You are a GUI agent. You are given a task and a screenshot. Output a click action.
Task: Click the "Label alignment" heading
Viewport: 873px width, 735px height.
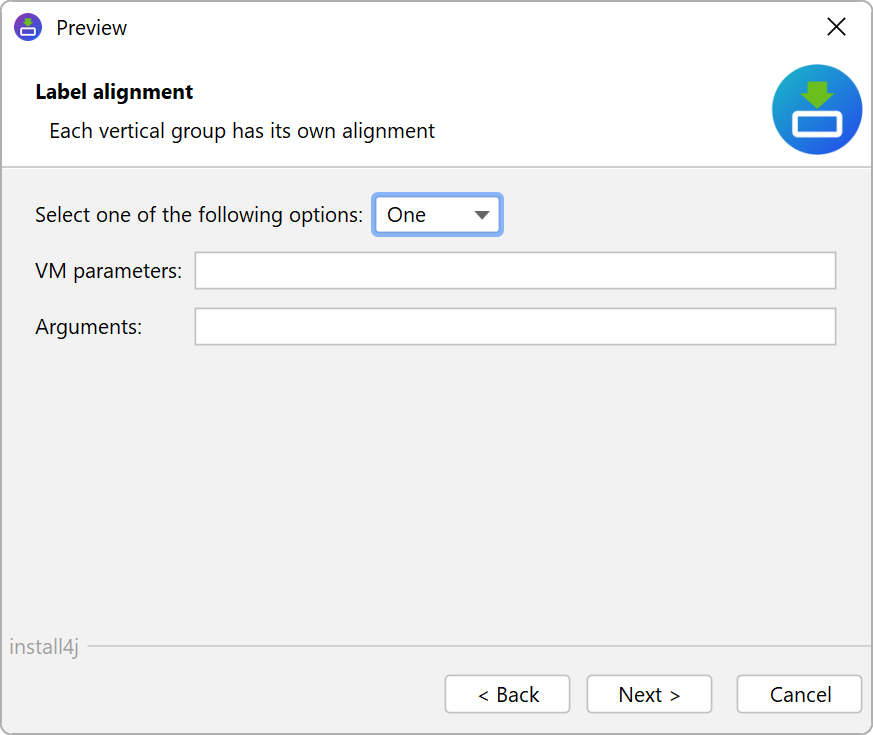tap(114, 92)
